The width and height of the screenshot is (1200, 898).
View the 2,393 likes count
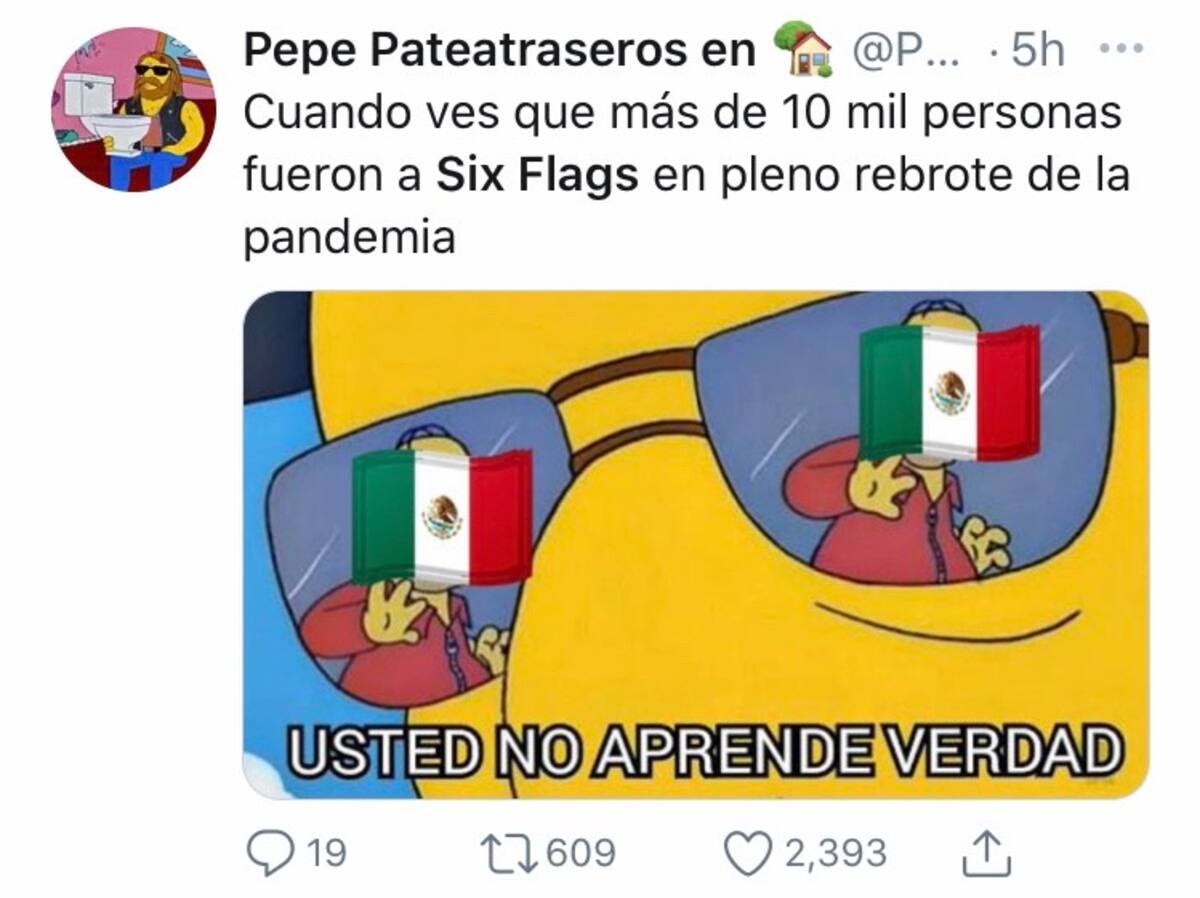[x=836, y=854]
